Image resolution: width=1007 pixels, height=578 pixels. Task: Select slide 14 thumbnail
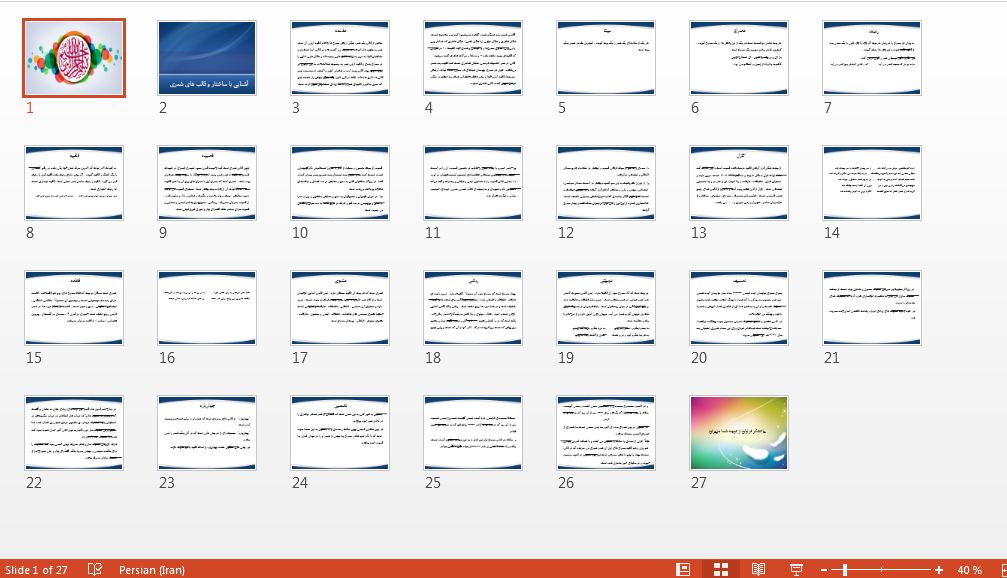coord(872,183)
